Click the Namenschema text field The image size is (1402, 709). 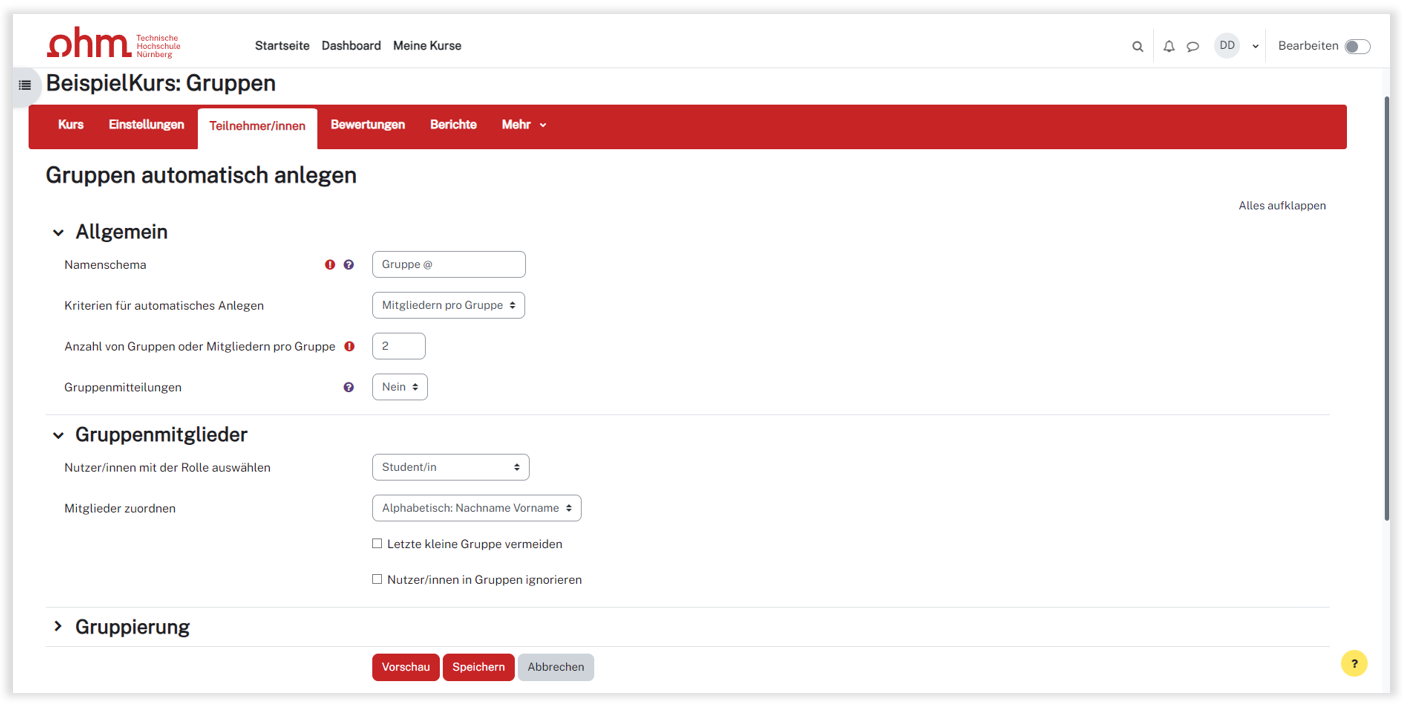point(448,264)
